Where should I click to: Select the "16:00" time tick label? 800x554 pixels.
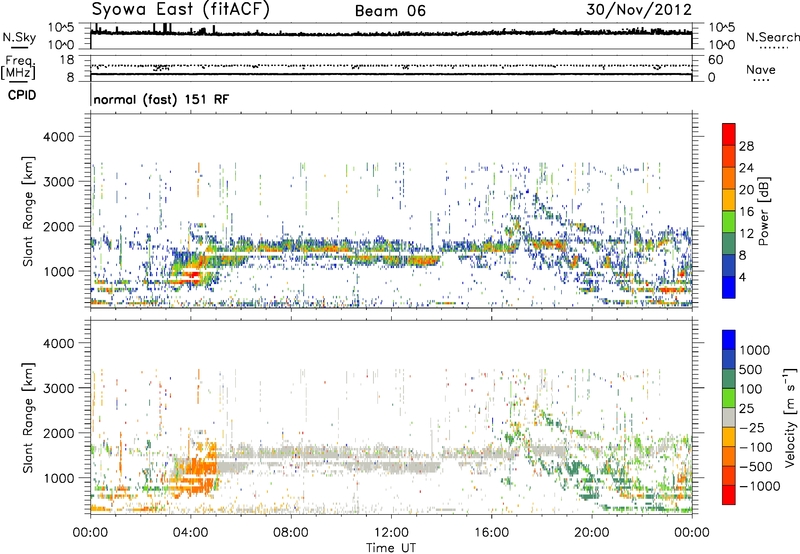pos(491,533)
